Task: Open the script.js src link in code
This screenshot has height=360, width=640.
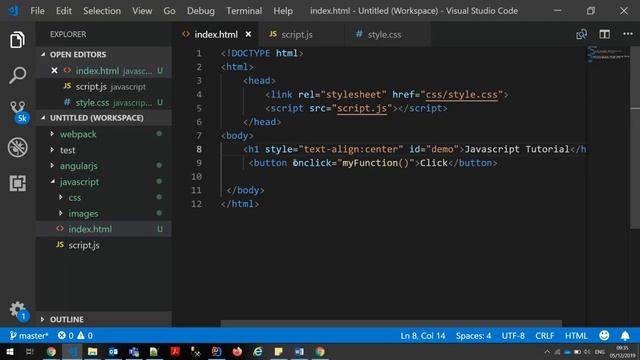Action: 362,108
